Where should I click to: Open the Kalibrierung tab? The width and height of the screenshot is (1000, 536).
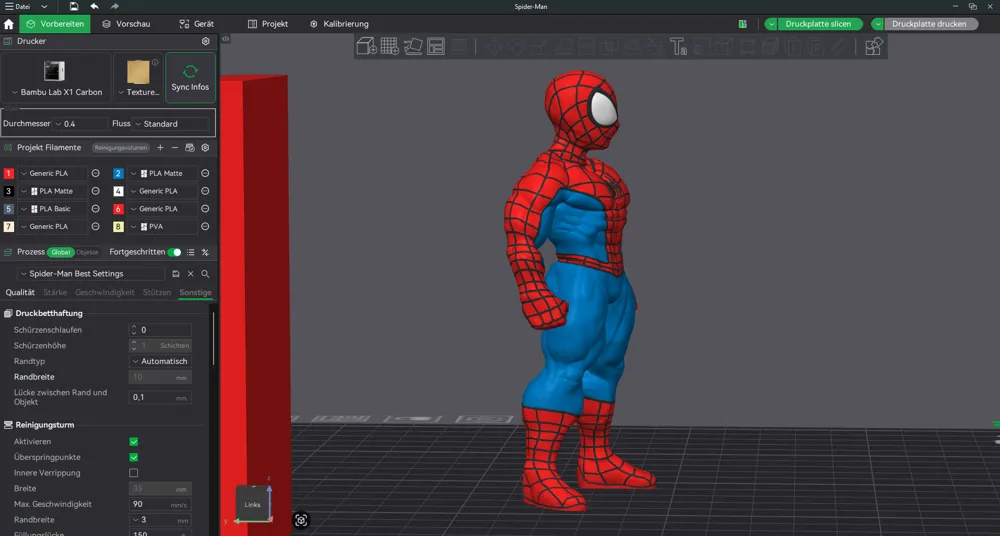point(339,24)
